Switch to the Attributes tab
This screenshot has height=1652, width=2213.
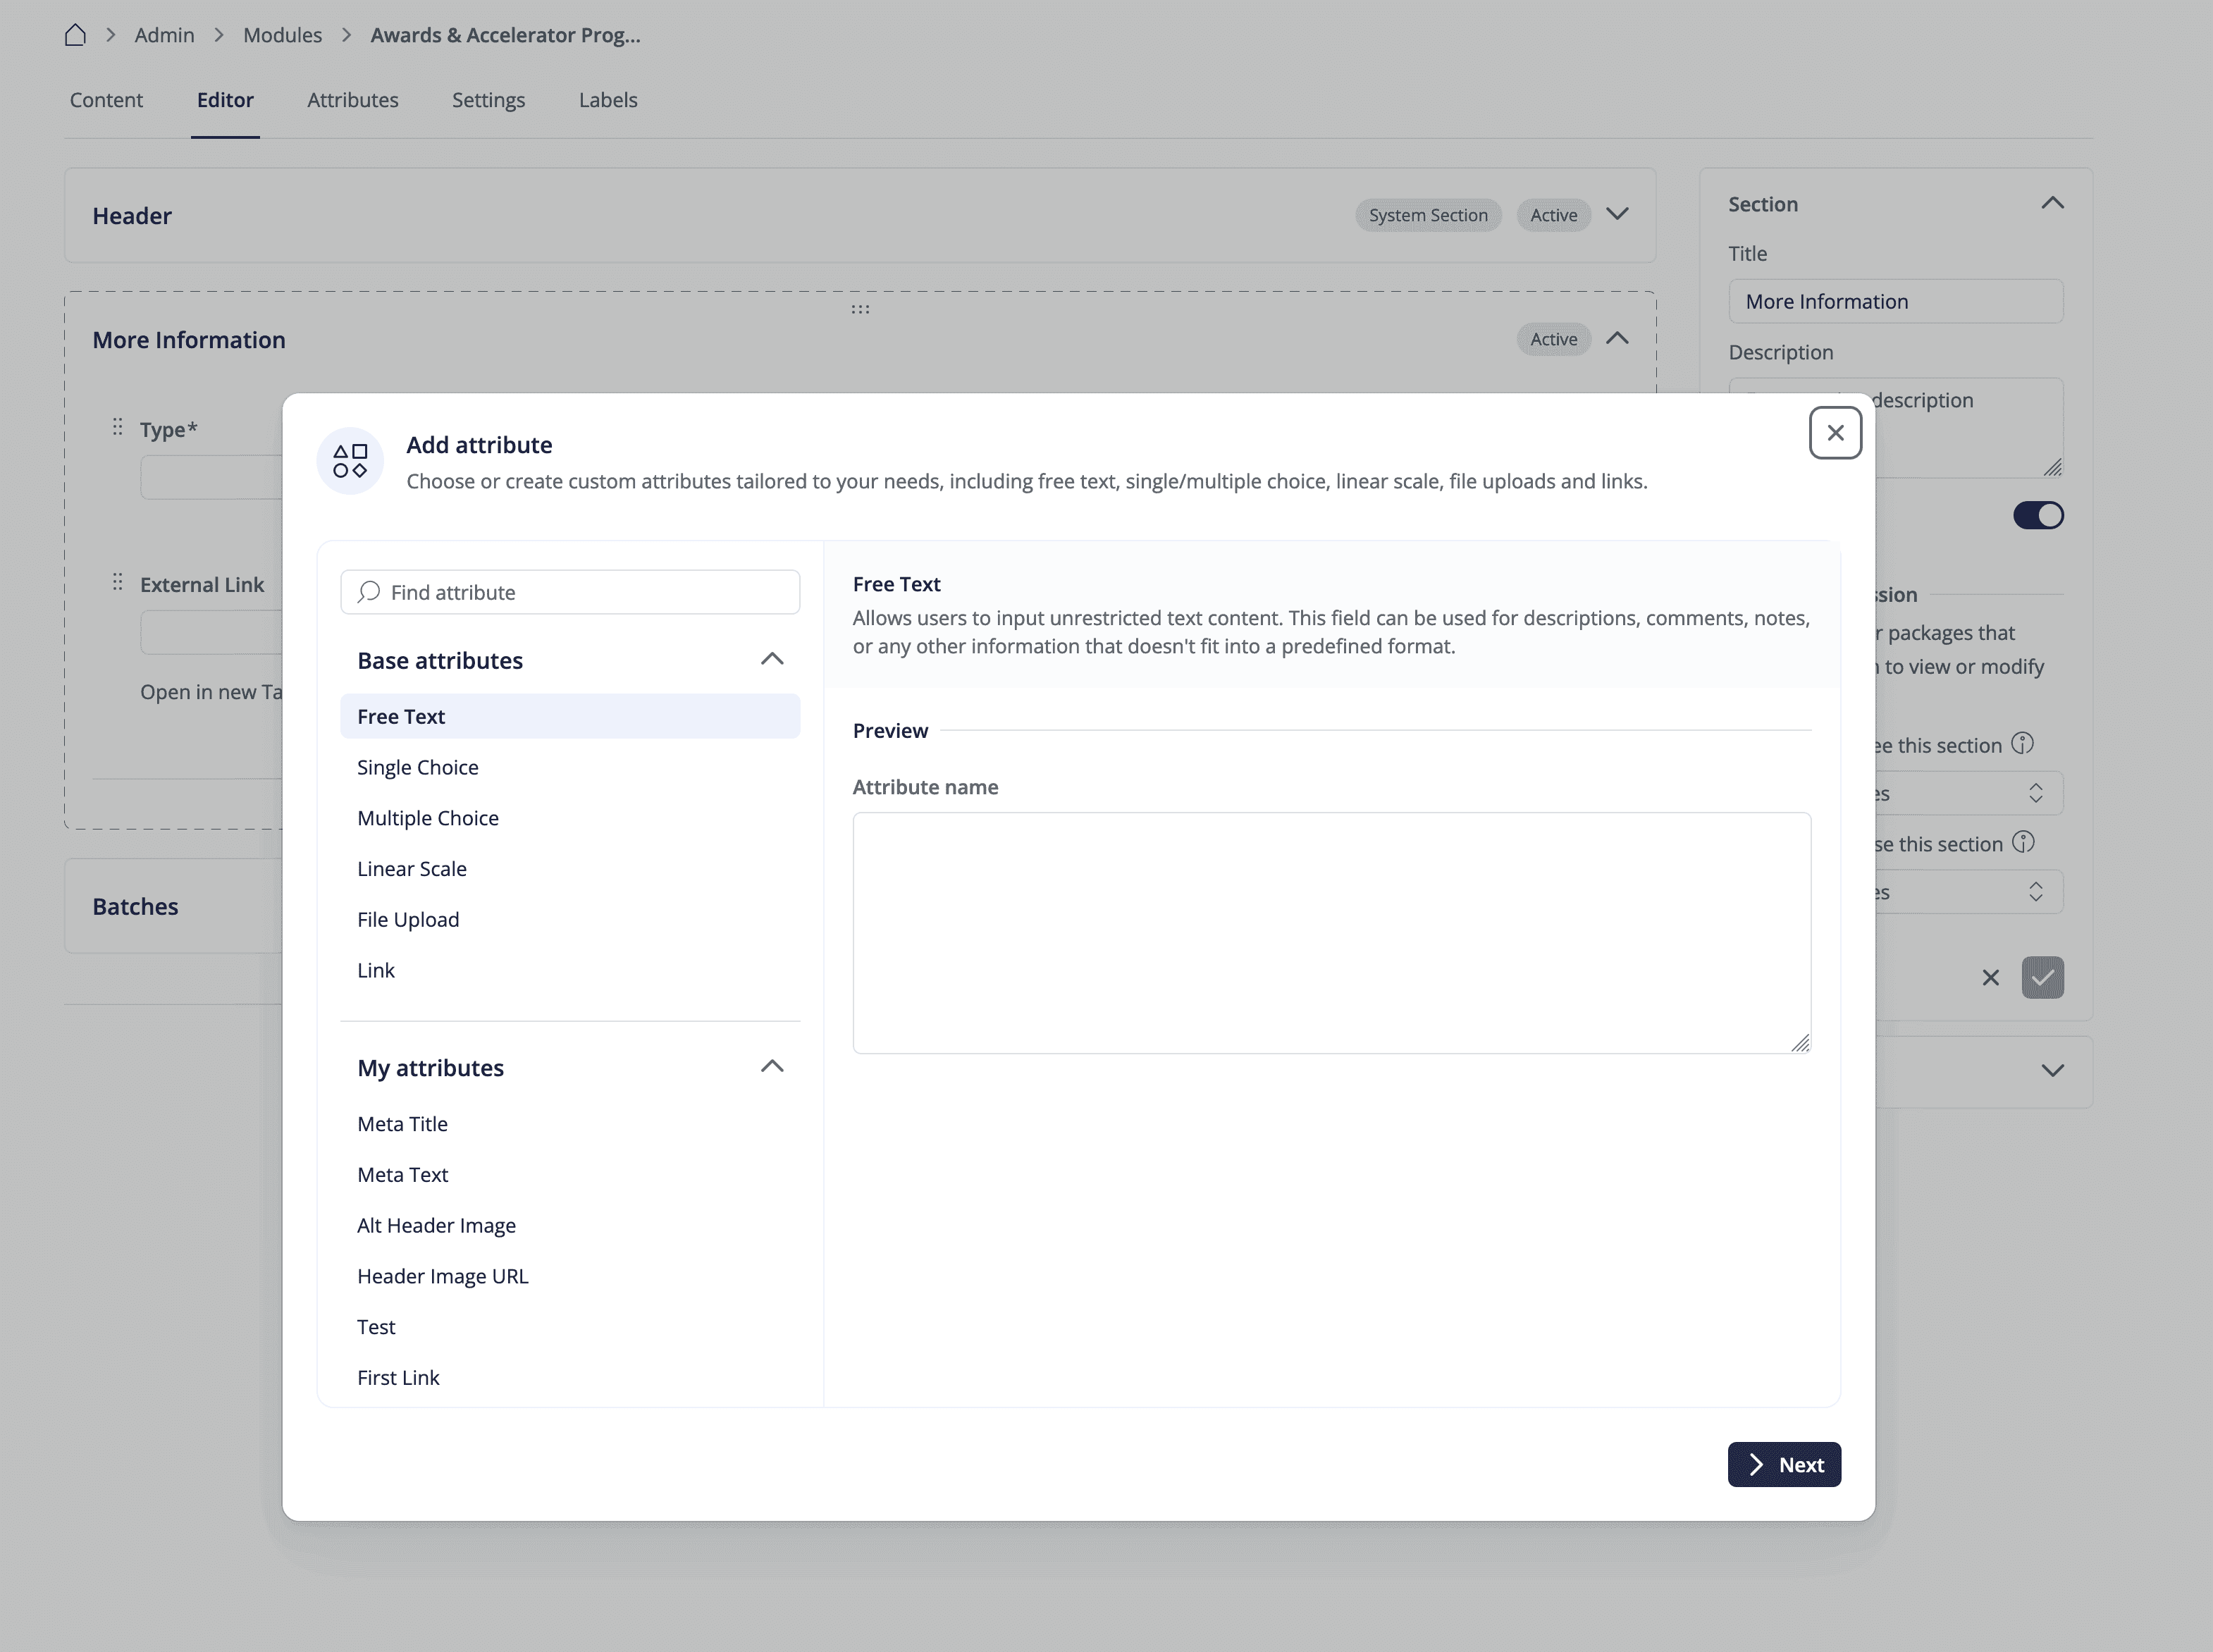pyautogui.click(x=352, y=100)
